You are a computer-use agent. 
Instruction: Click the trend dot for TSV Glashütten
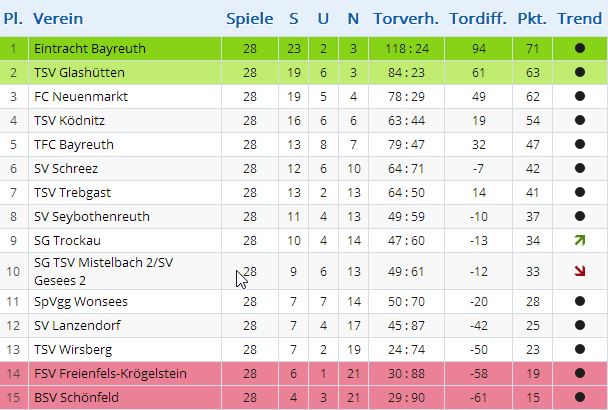580,72
